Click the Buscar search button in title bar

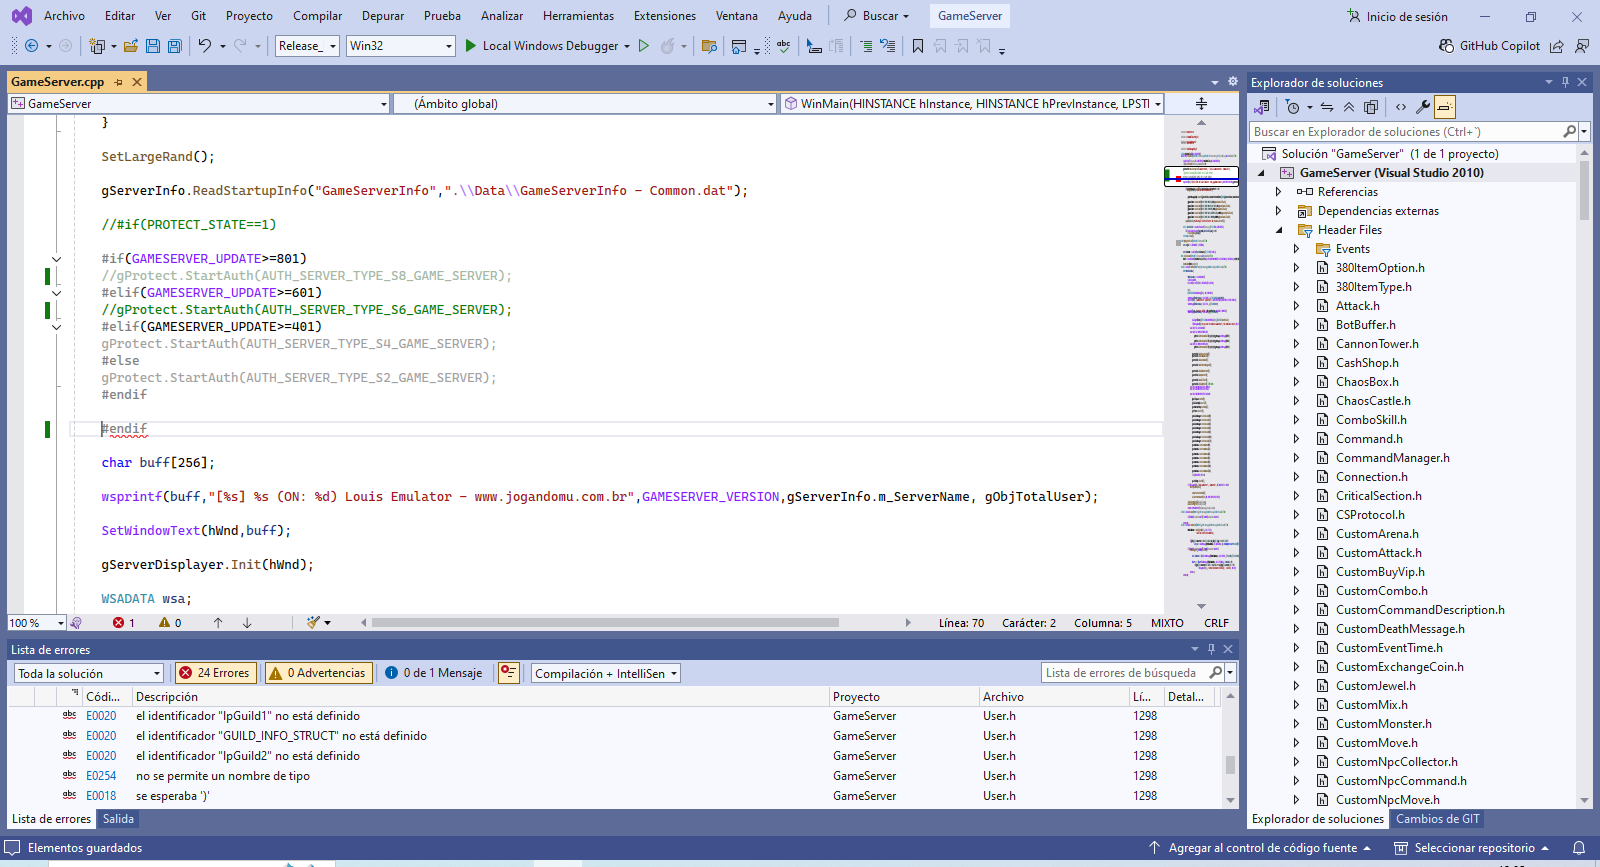877,16
